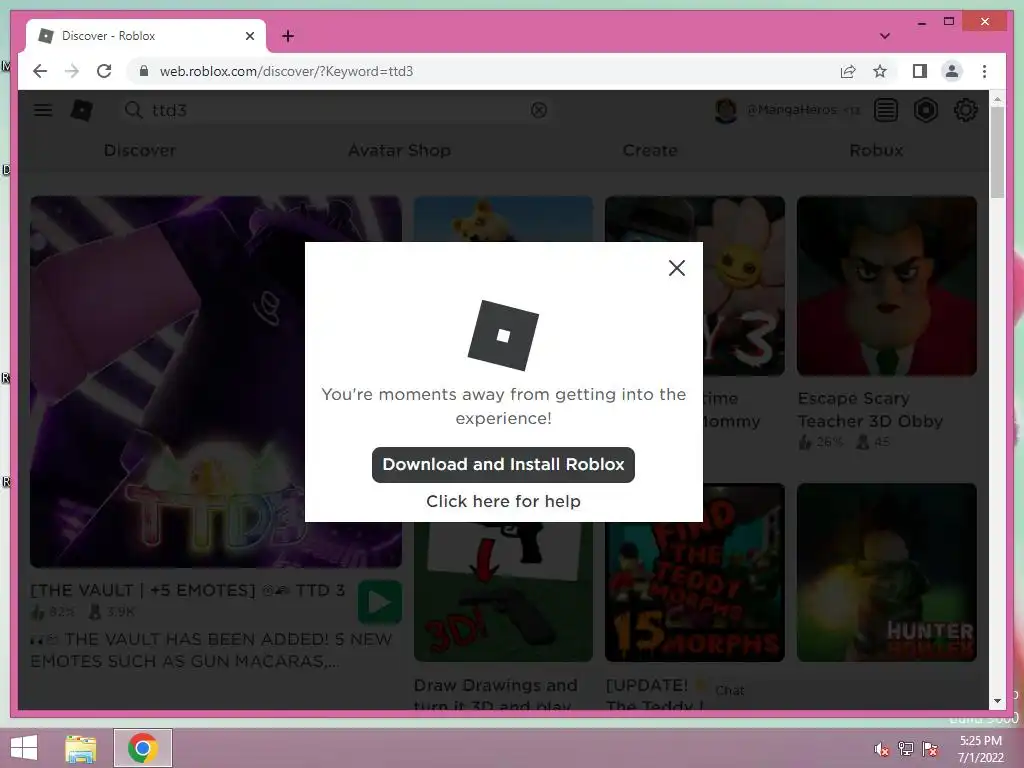This screenshot has height=768, width=1024.
Task: Open the TTD 3 game title link
Action: point(187,590)
